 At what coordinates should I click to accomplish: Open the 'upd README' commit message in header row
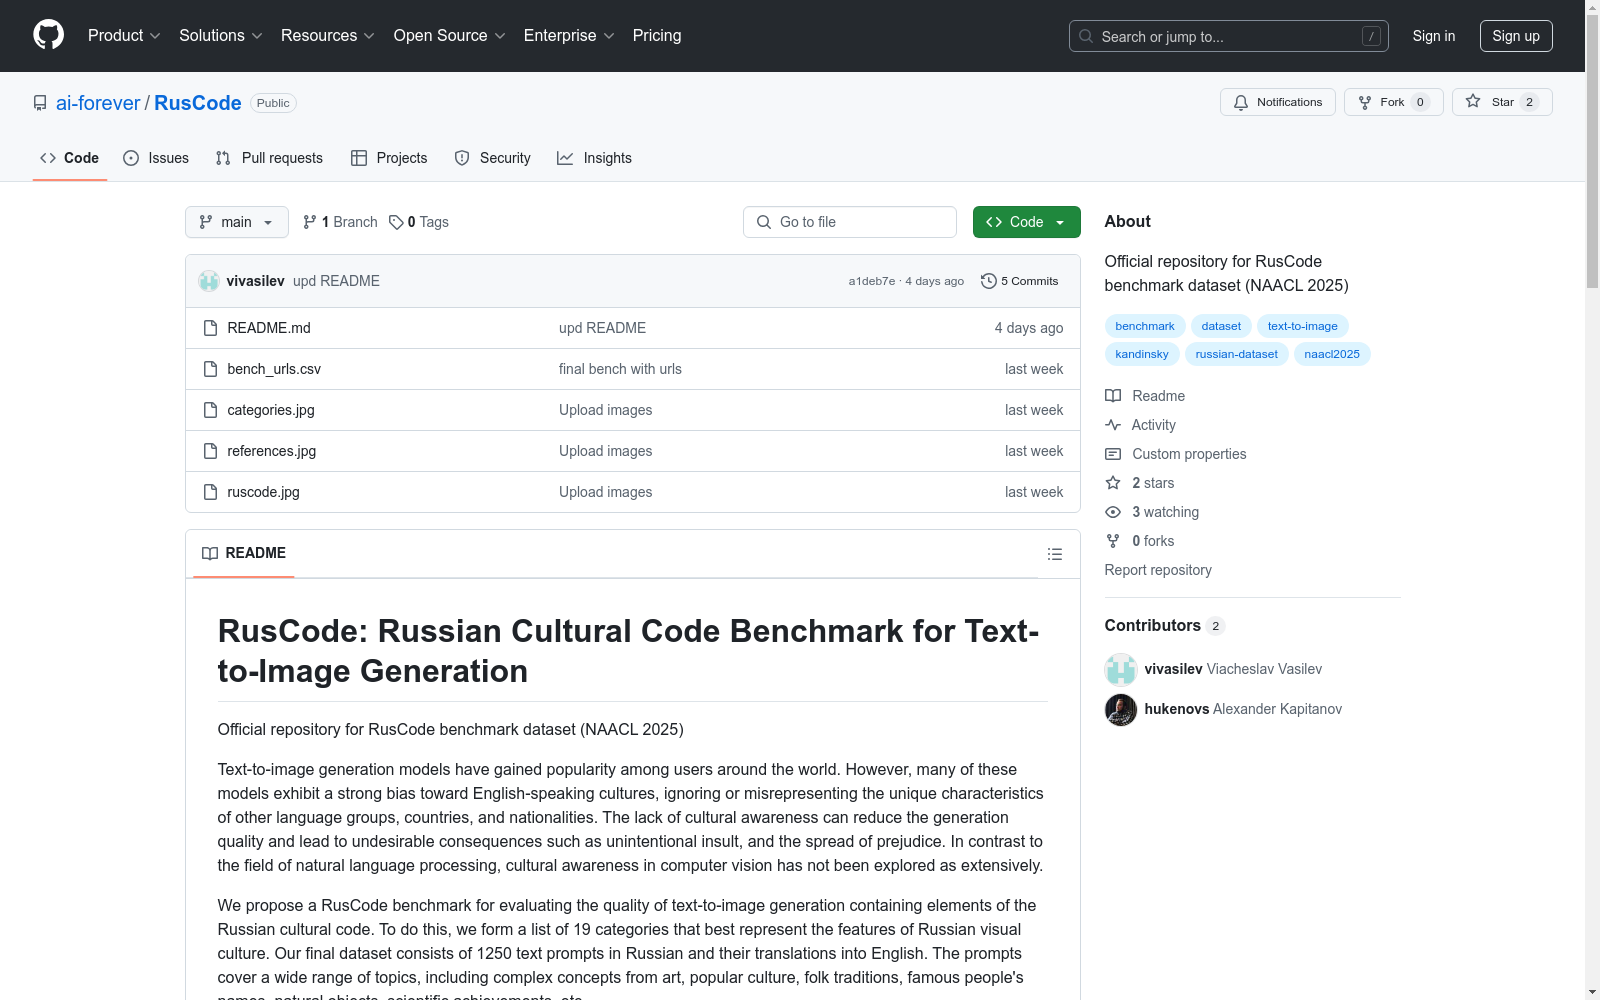[x=336, y=281]
